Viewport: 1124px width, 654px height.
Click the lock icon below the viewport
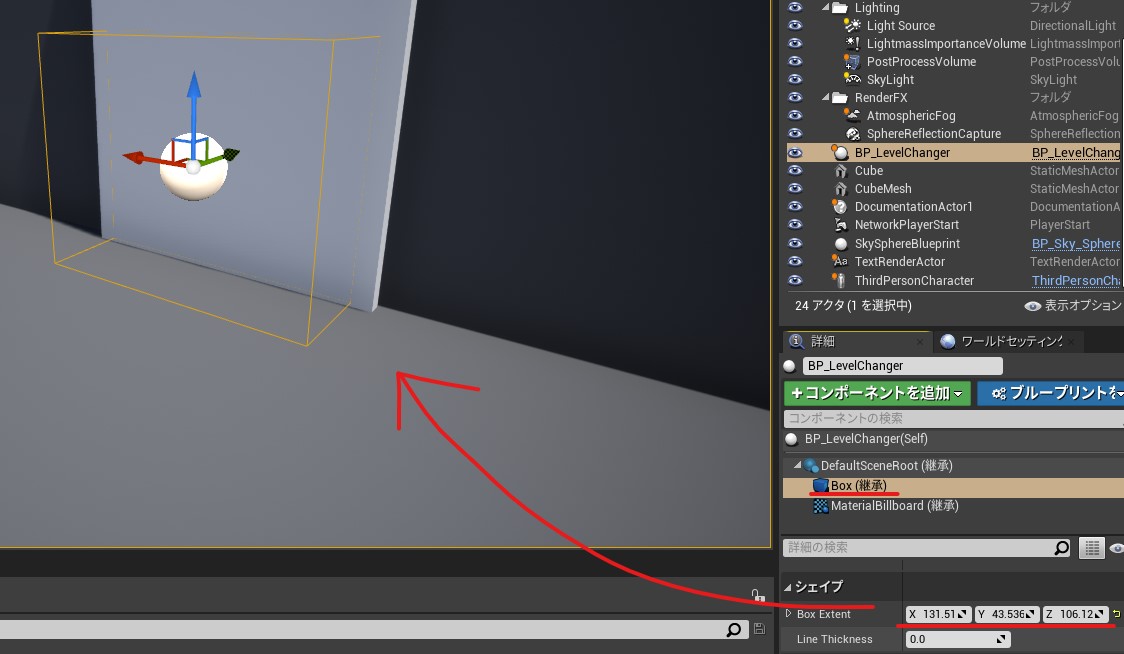(x=758, y=595)
